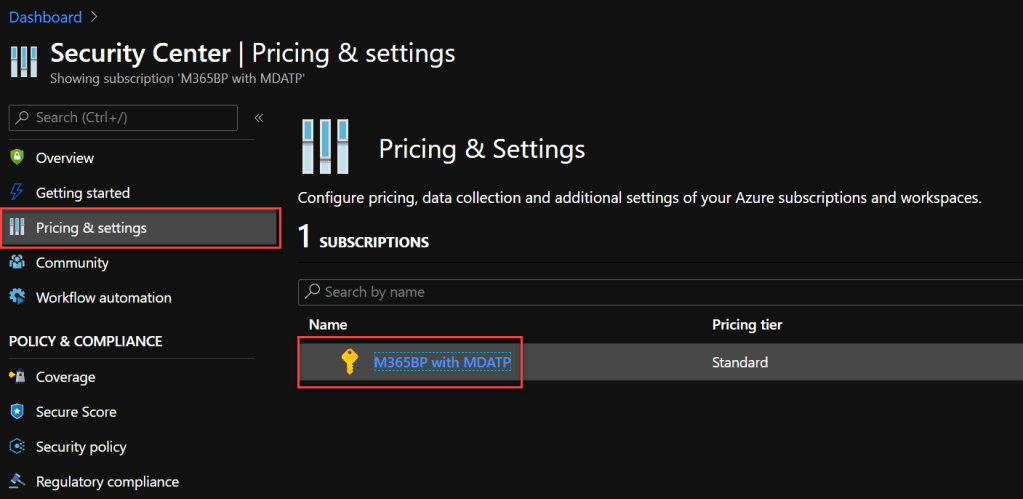Click the Secure Score shield icon
The width and height of the screenshot is (1023, 499).
point(16,412)
